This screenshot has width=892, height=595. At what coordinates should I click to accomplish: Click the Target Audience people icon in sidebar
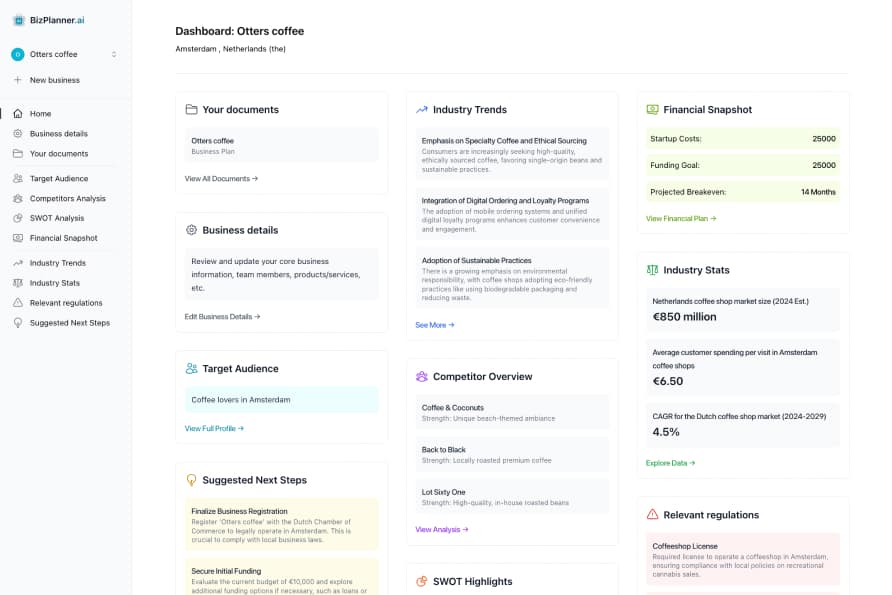tap(18, 178)
